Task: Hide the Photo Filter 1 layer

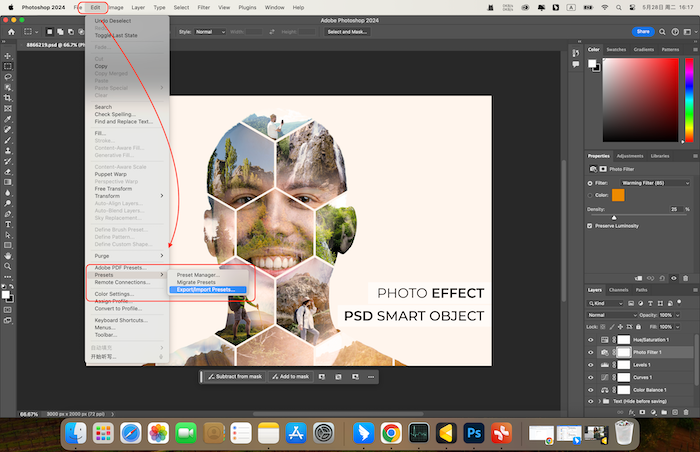Action: 591,352
